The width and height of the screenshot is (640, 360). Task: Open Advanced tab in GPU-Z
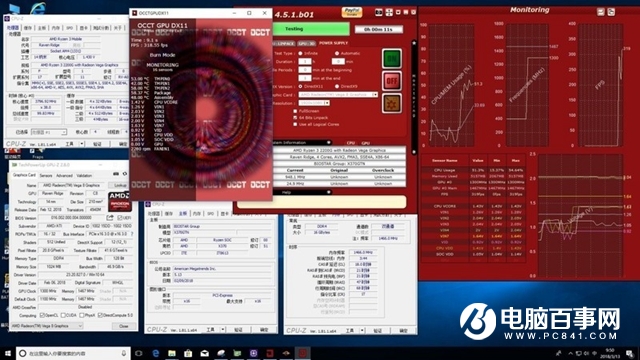tap(64, 176)
